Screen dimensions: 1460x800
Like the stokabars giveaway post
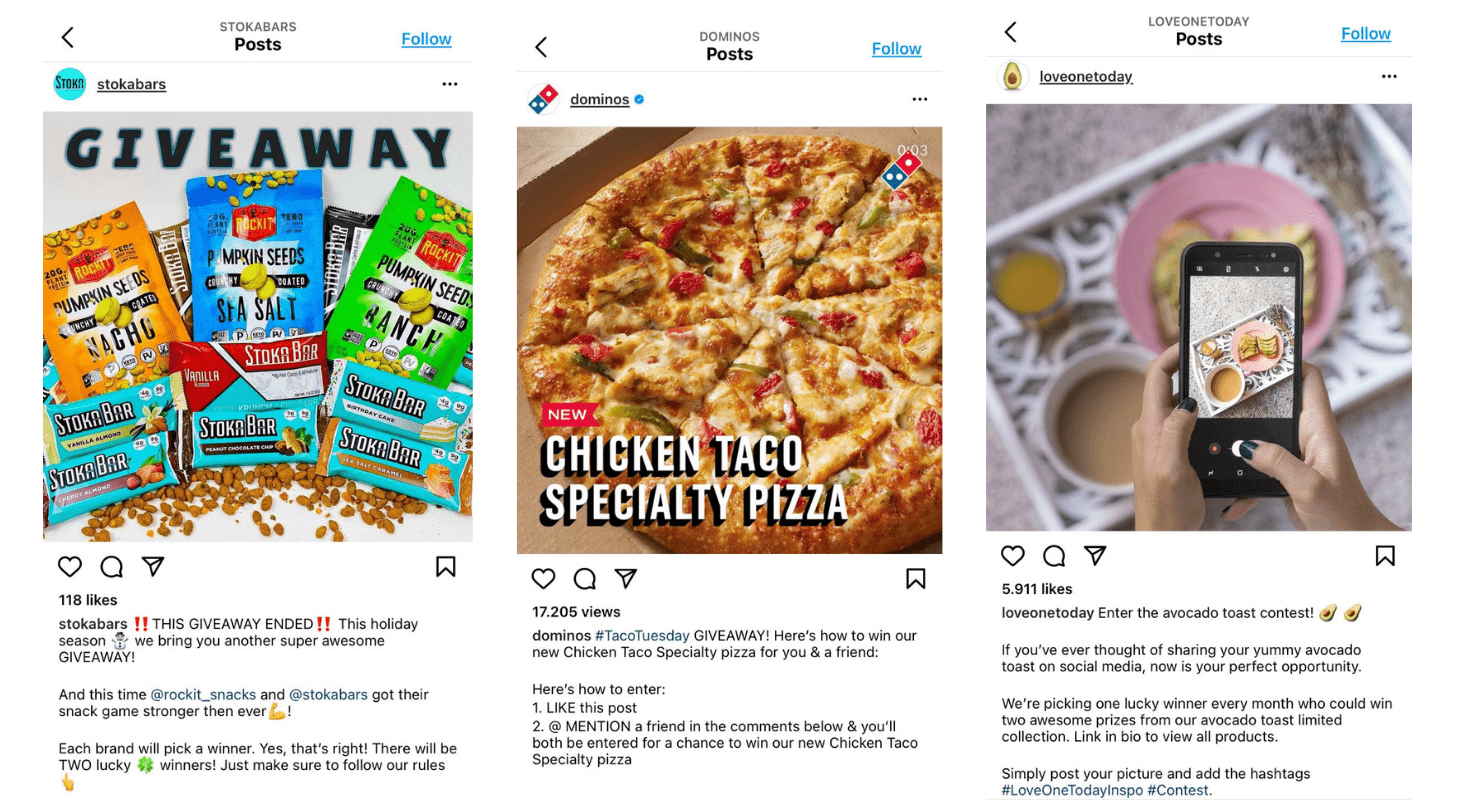tap(70, 567)
